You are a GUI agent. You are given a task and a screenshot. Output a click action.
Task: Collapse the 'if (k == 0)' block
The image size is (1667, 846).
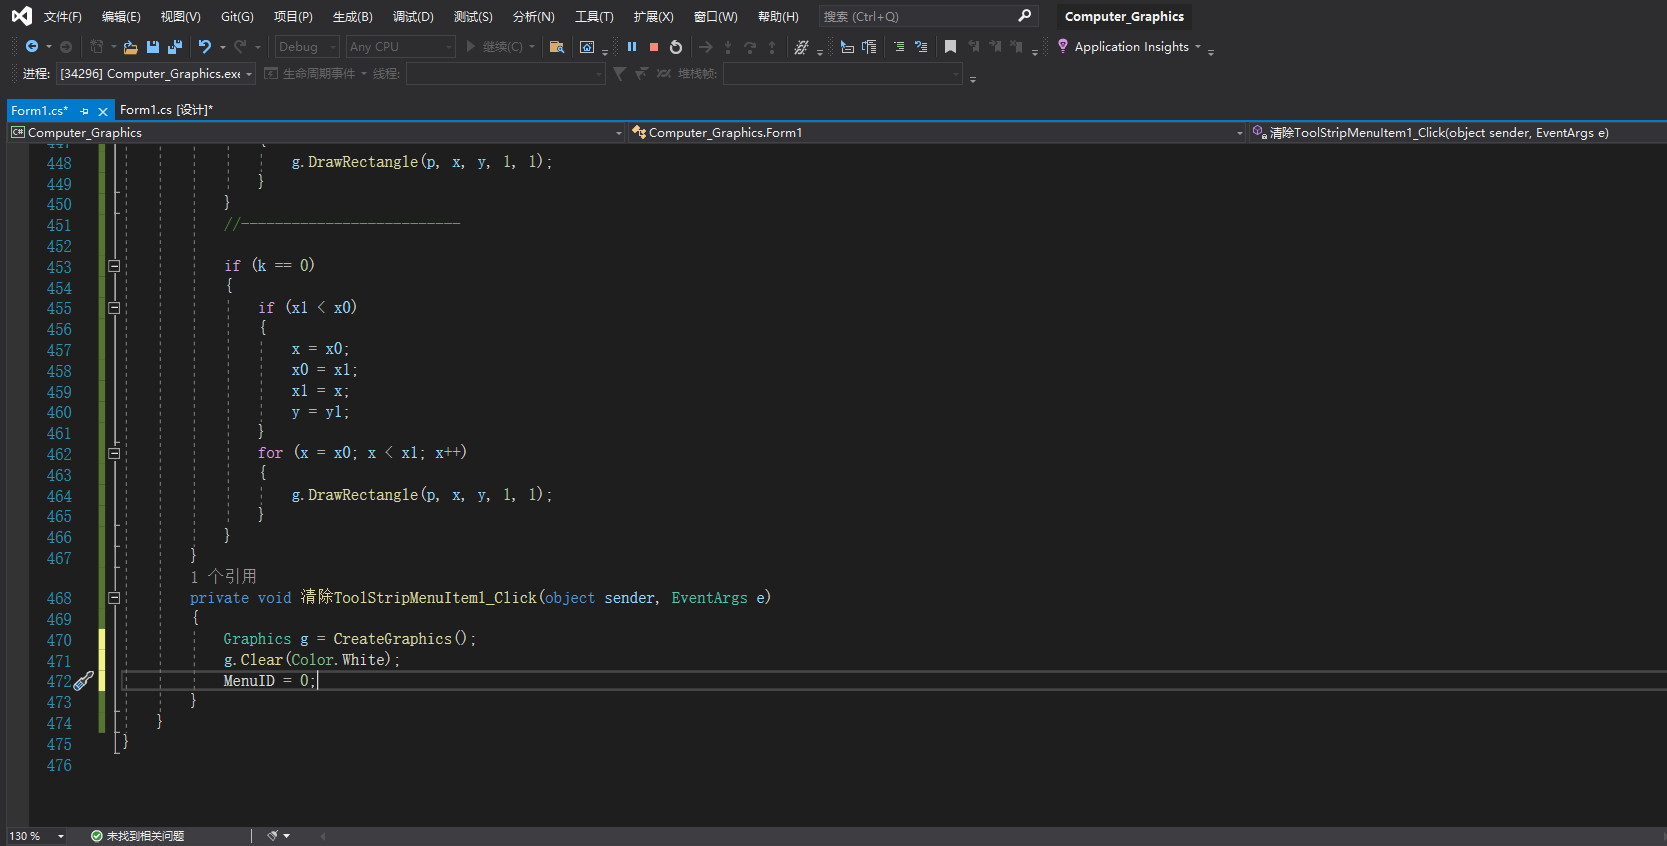tap(114, 266)
